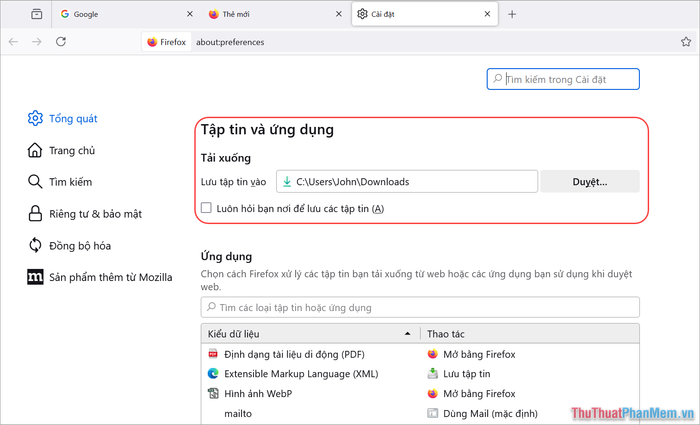Switch to the Thẻ mới tab
700x425 pixels.
point(276,14)
